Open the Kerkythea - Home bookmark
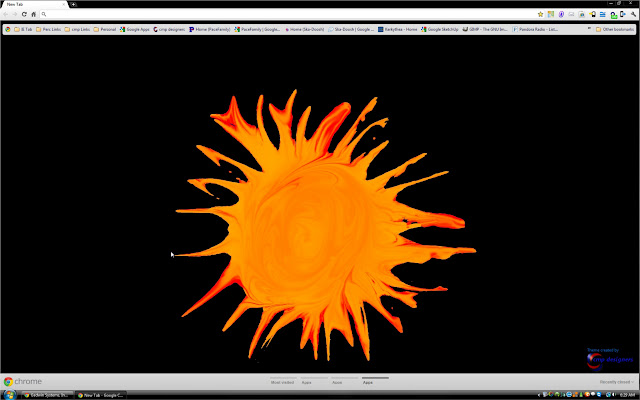Image resolution: width=640 pixels, height=400 pixels. (398, 29)
